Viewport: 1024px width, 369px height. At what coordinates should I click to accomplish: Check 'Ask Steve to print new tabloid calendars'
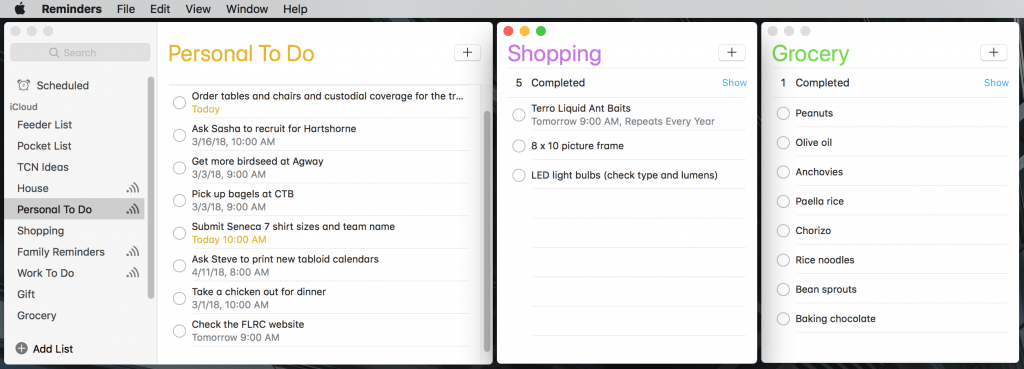(179, 266)
